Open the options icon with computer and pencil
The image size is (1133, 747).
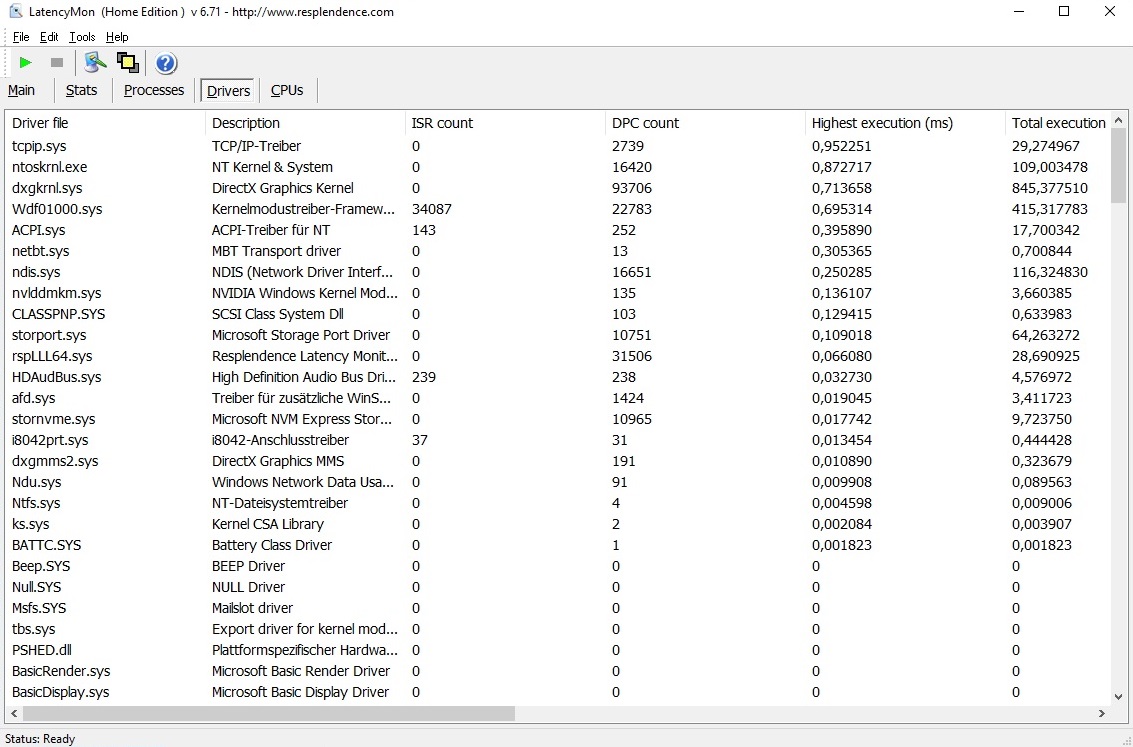(x=95, y=63)
